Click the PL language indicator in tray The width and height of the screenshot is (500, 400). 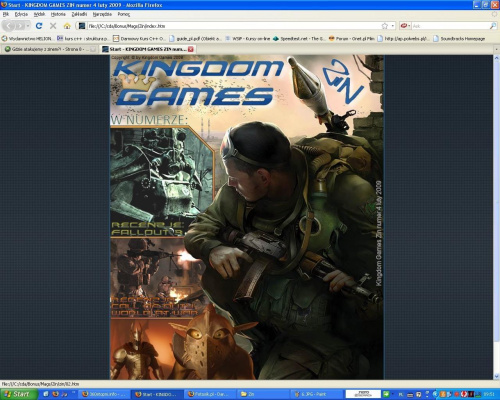tap(401, 395)
